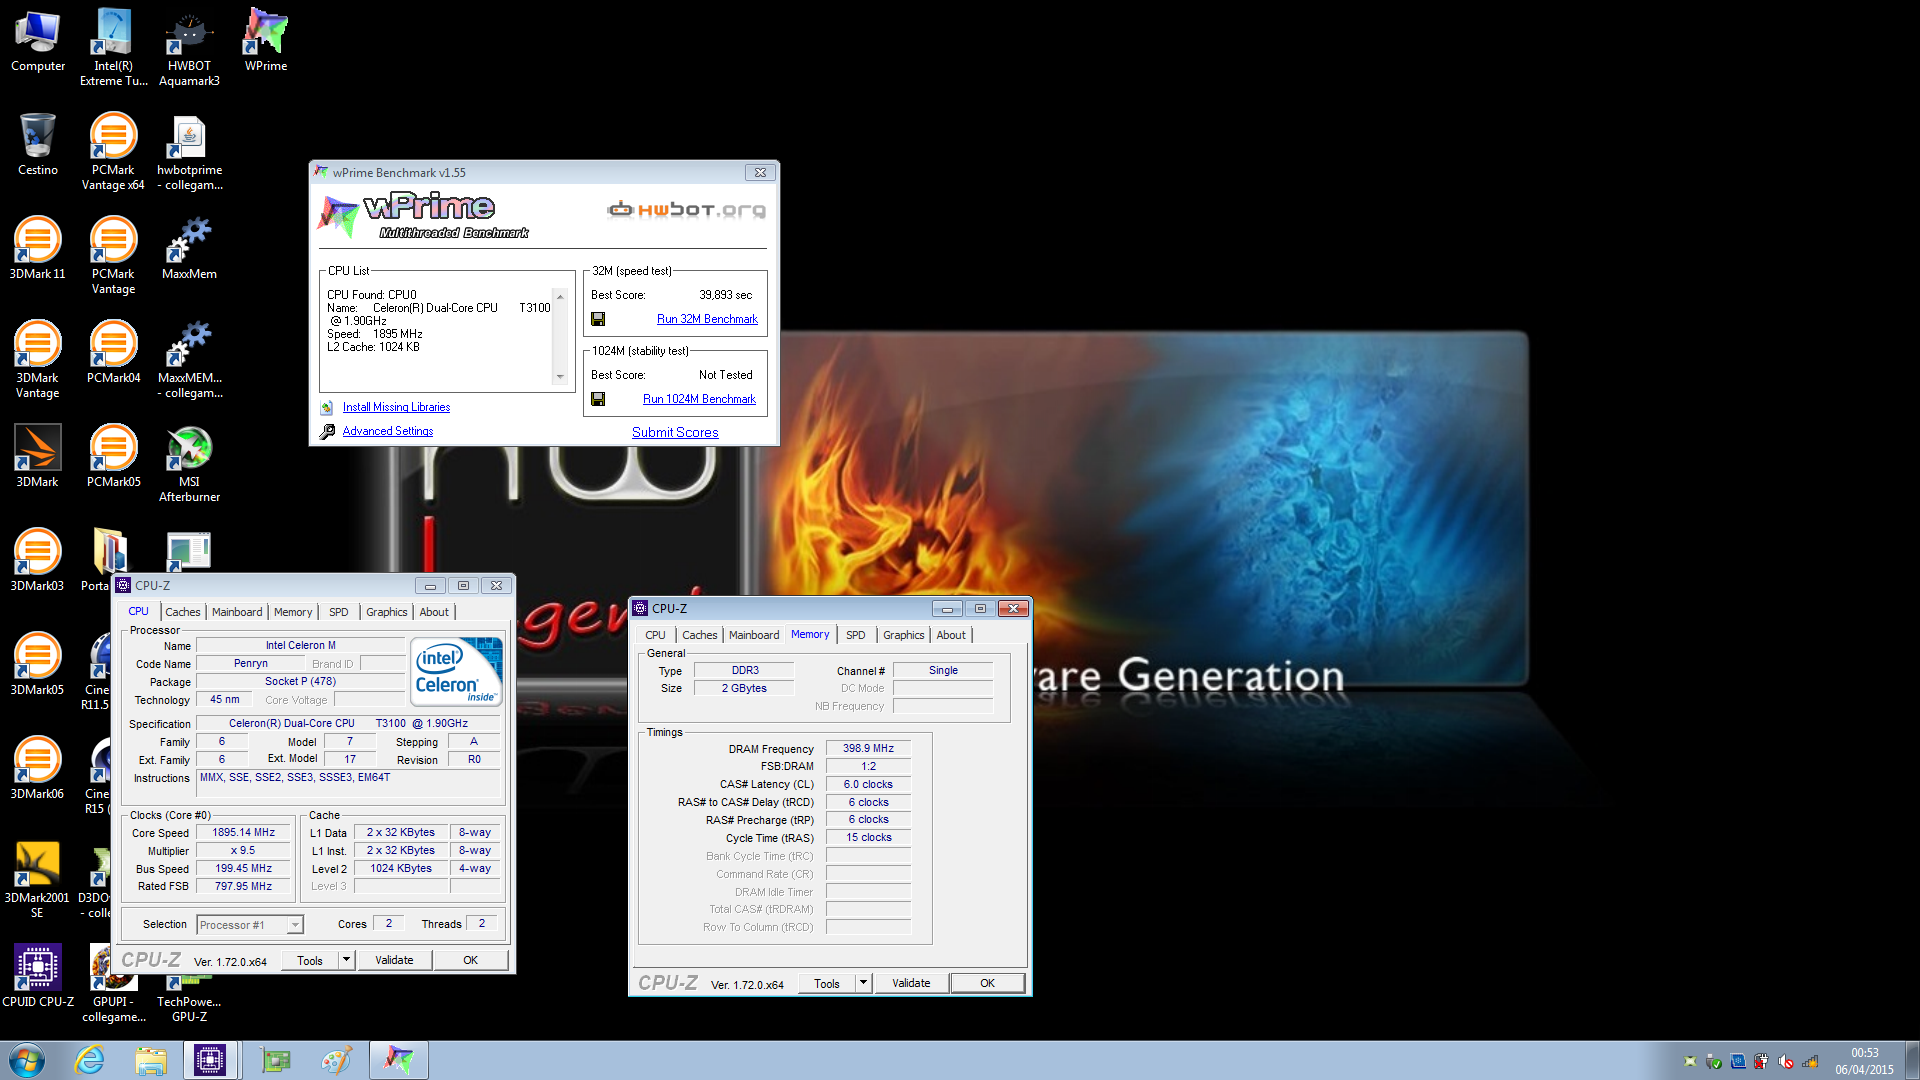Image resolution: width=1920 pixels, height=1080 pixels.
Task: Open Windows Explorer folder on taskbar
Action: point(150,1060)
